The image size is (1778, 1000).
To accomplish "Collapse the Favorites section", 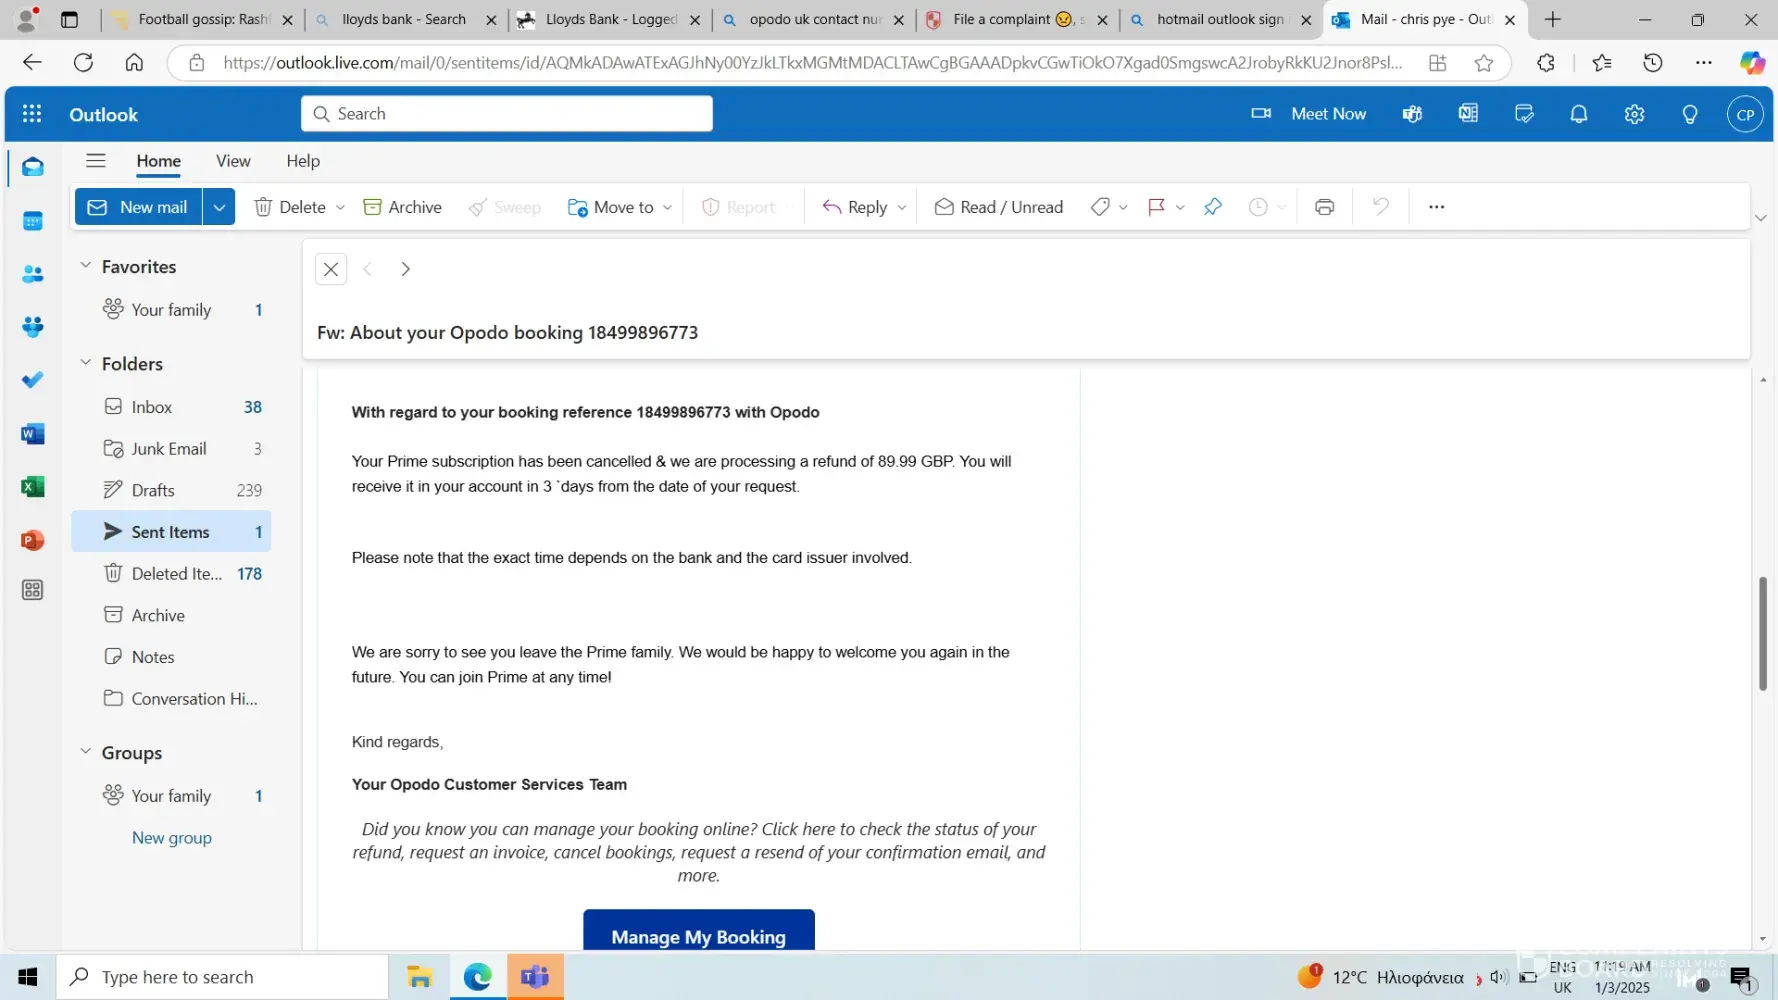I will [86, 266].
